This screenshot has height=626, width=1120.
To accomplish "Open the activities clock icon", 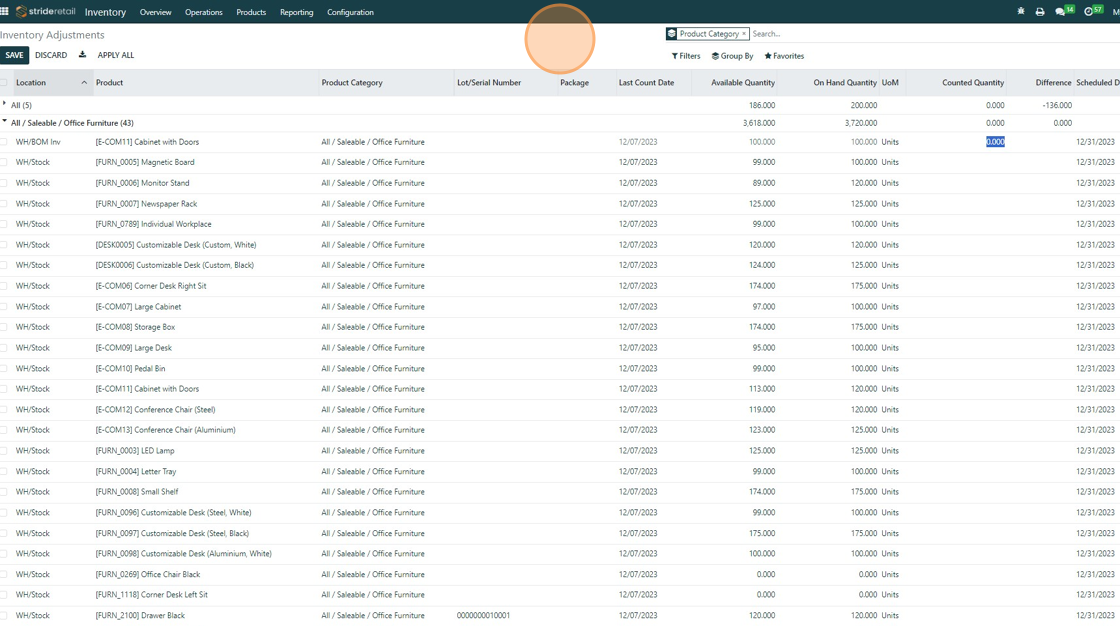I will coord(1089,11).
